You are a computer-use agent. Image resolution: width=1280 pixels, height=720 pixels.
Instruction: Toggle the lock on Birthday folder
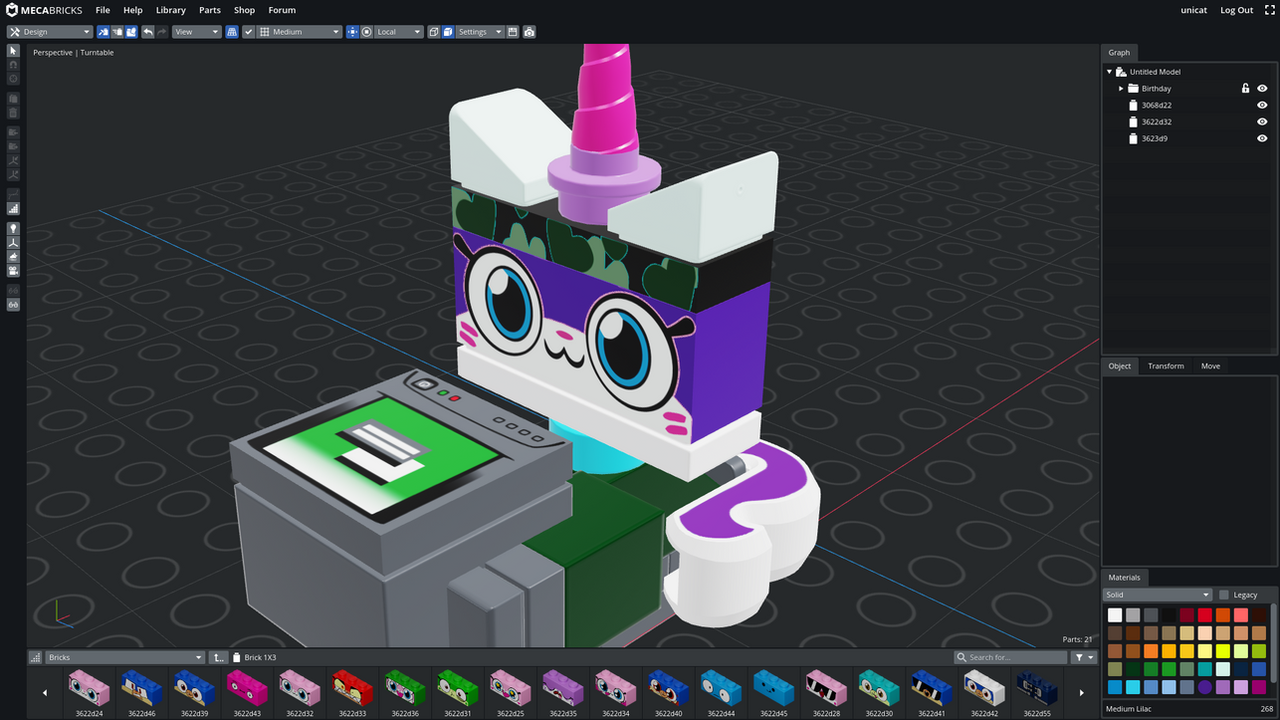click(1245, 88)
